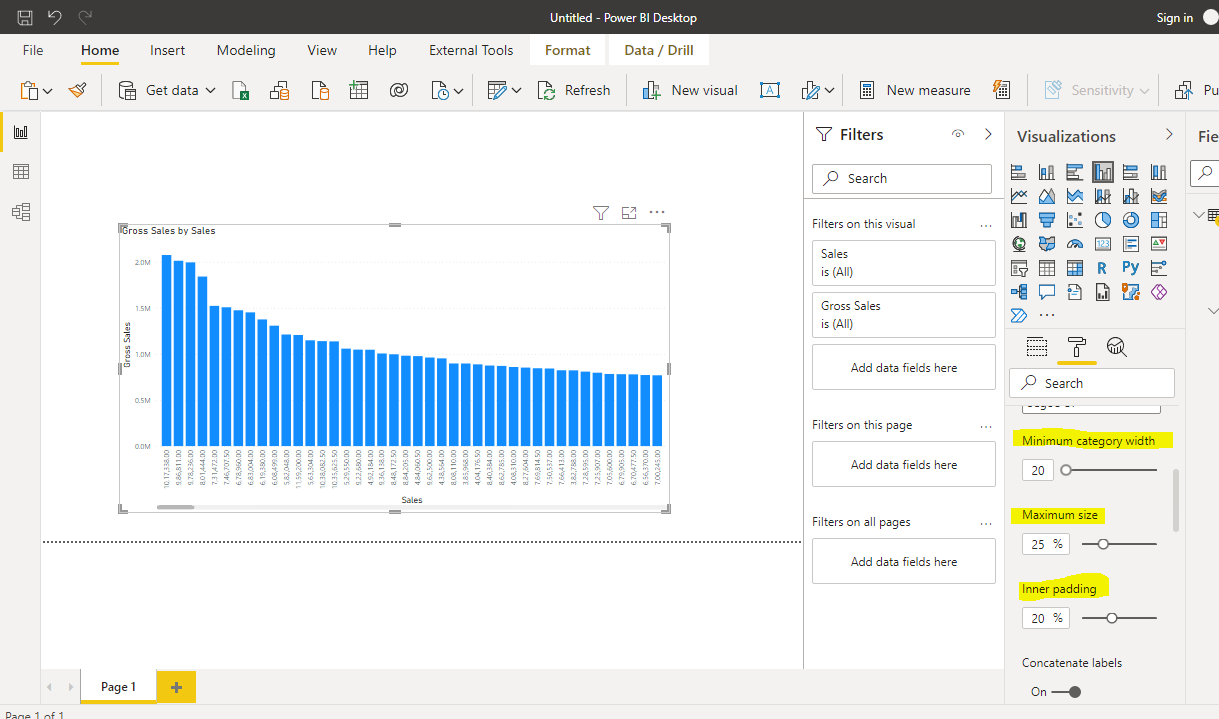Image resolution: width=1219 pixels, height=719 pixels.
Task: Click the visual's filter funnel icon
Action: tap(600, 212)
